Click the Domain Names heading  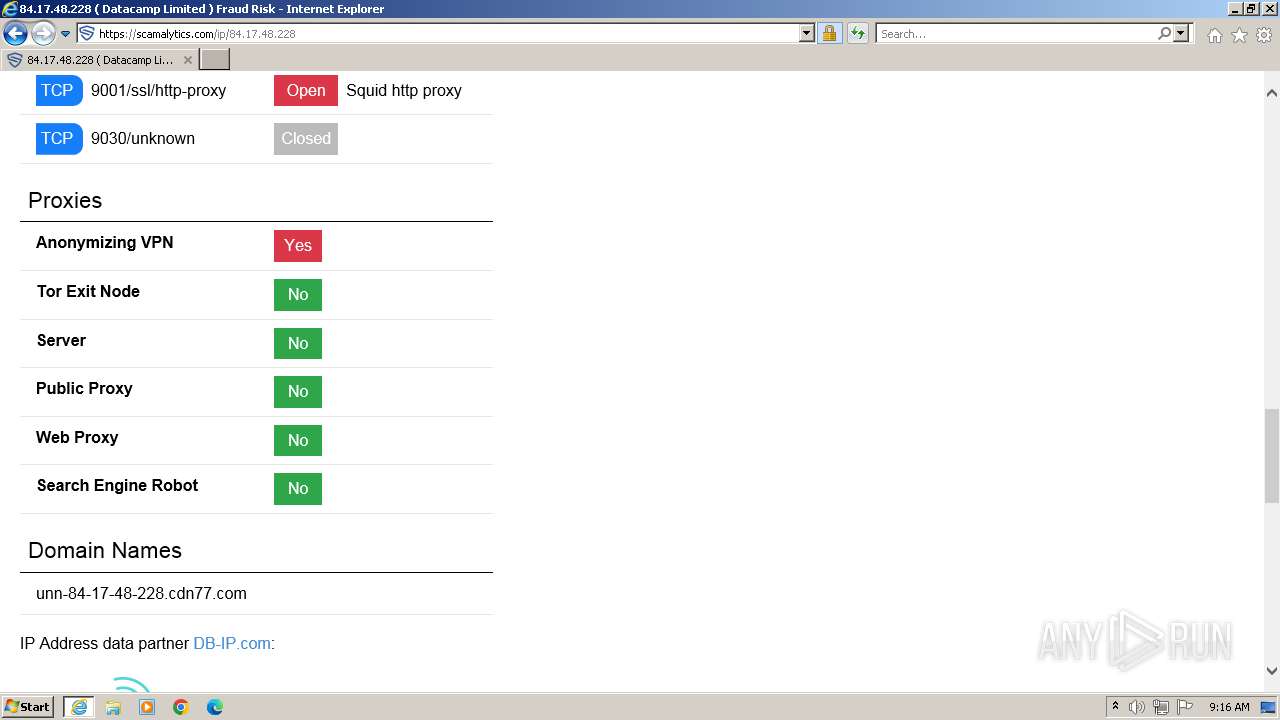point(105,550)
